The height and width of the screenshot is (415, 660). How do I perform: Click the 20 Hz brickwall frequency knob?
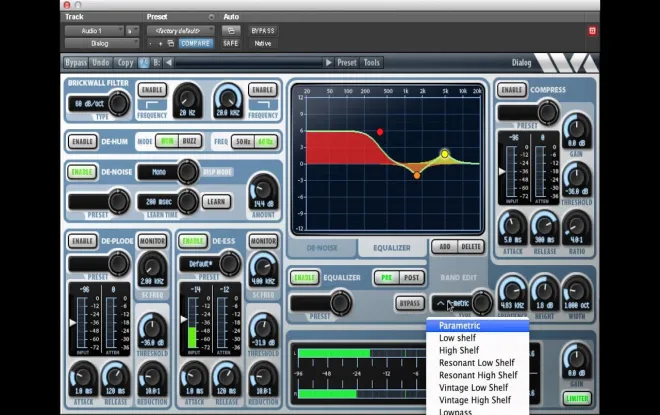187,100
